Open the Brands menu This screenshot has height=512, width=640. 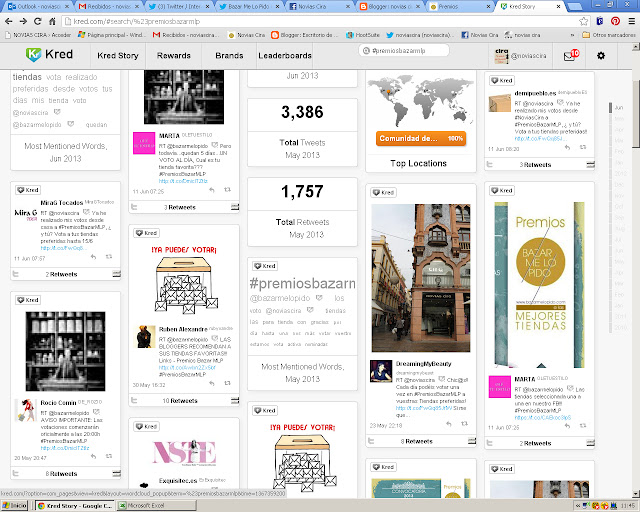[x=229, y=56]
